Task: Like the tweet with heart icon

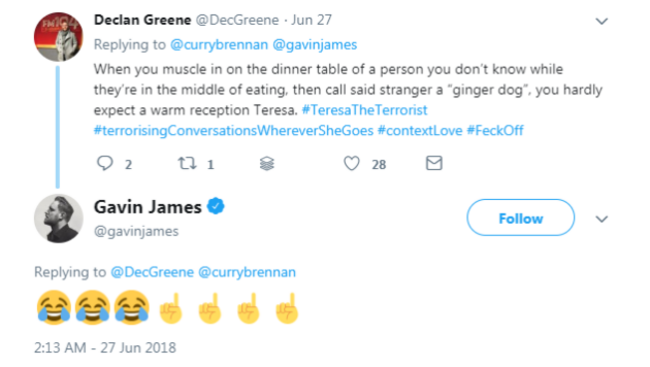Action: point(352,163)
